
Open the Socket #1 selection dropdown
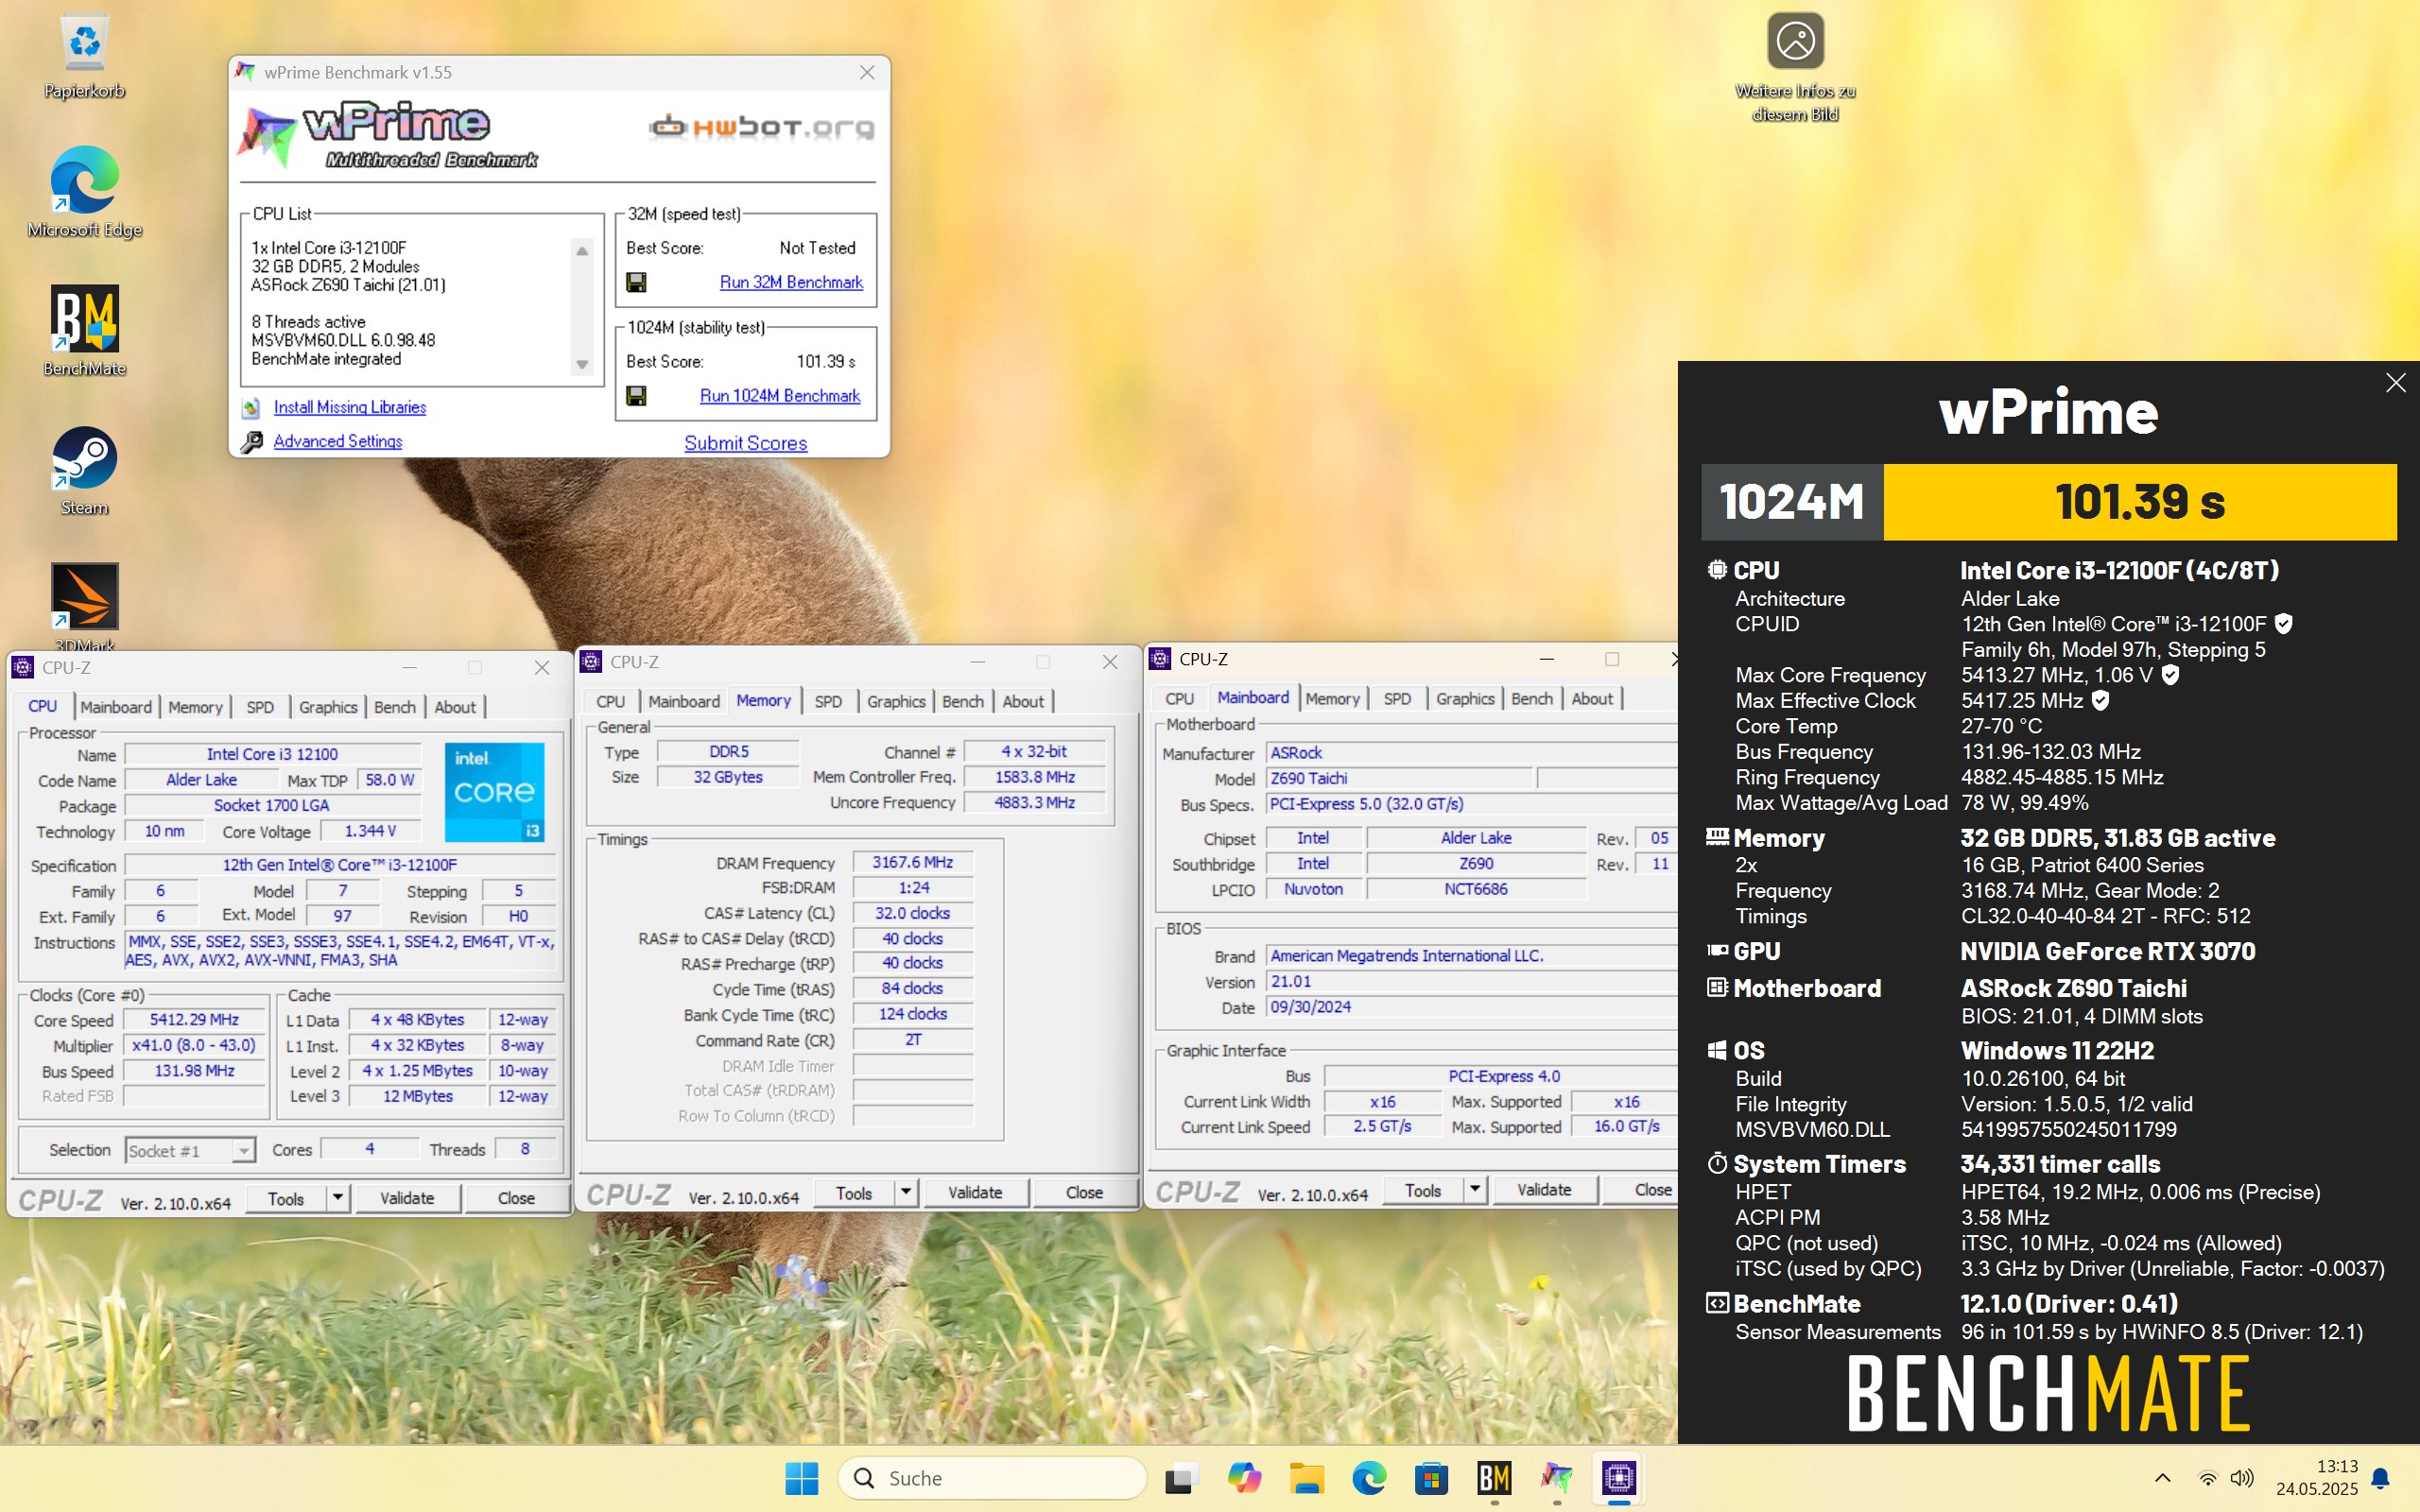pyautogui.click(x=244, y=1151)
